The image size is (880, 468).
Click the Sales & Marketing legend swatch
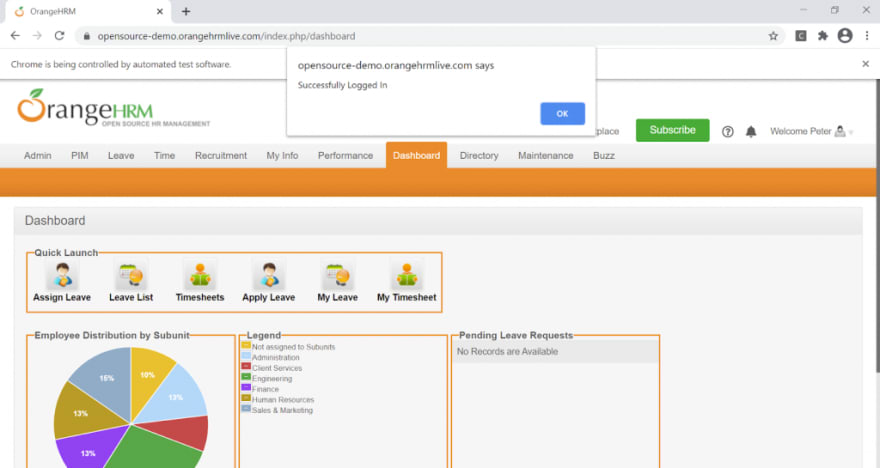pyautogui.click(x=246, y=409)
